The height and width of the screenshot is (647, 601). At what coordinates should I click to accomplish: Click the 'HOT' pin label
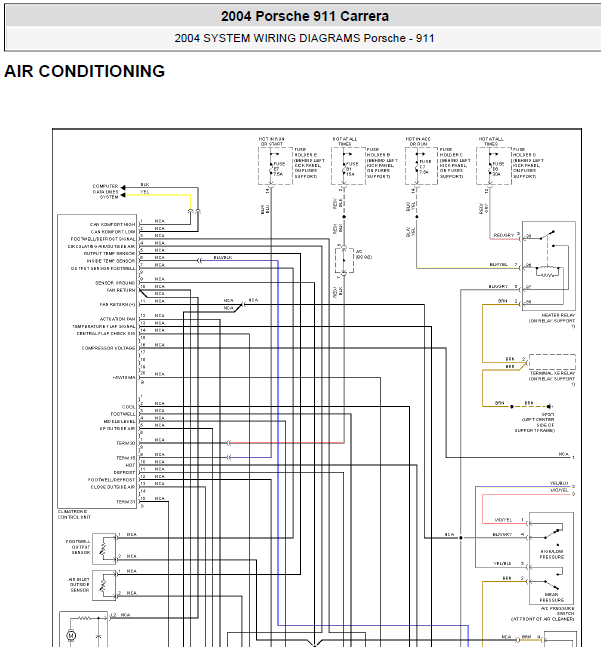pyautogui.click(x=130, y=465)
